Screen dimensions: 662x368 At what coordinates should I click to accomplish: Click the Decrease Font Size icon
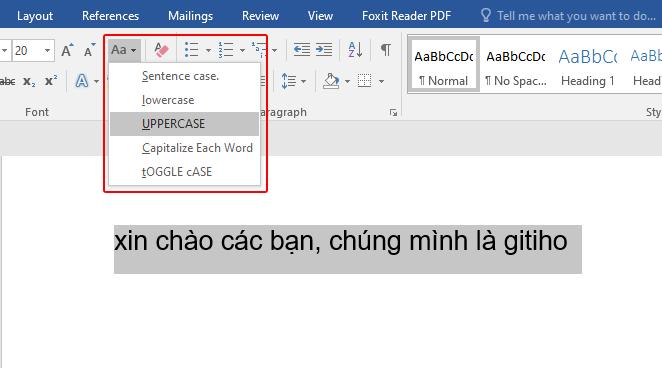coord(89,50)
